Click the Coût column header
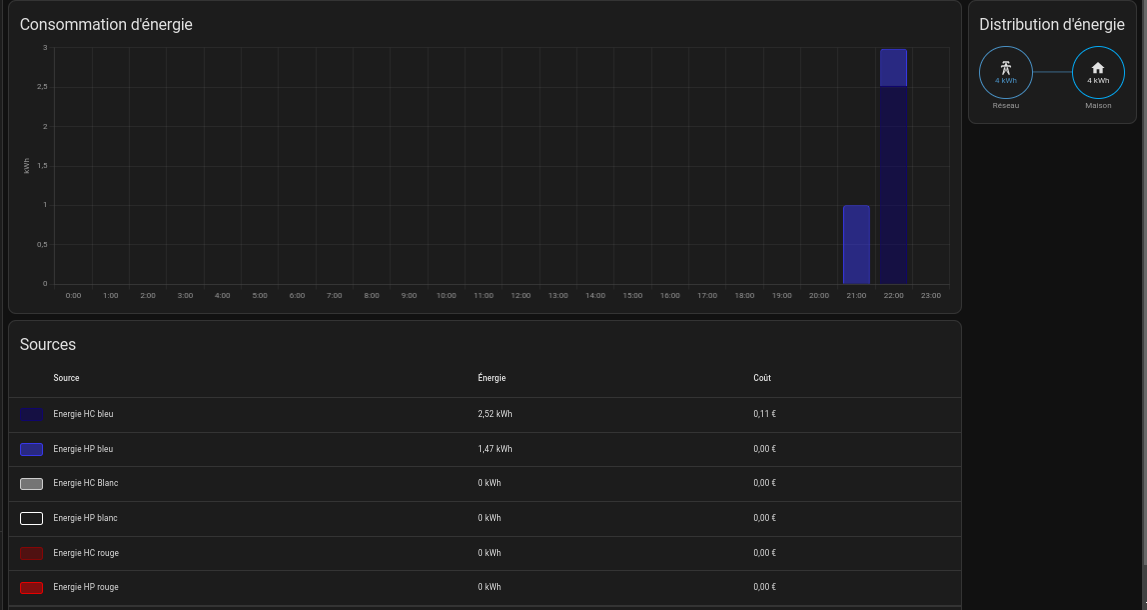 (762, 378)
